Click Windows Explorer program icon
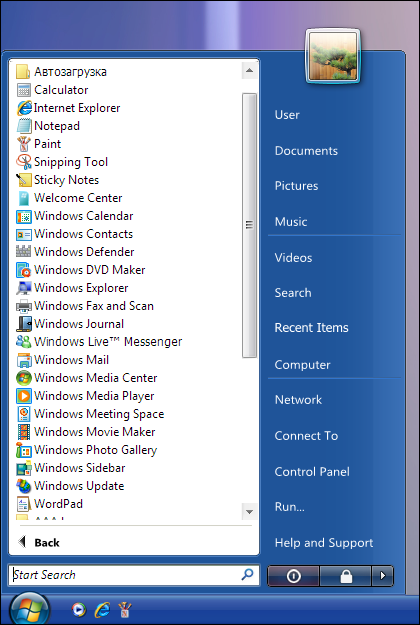The image size is (420, 625). 24,288
